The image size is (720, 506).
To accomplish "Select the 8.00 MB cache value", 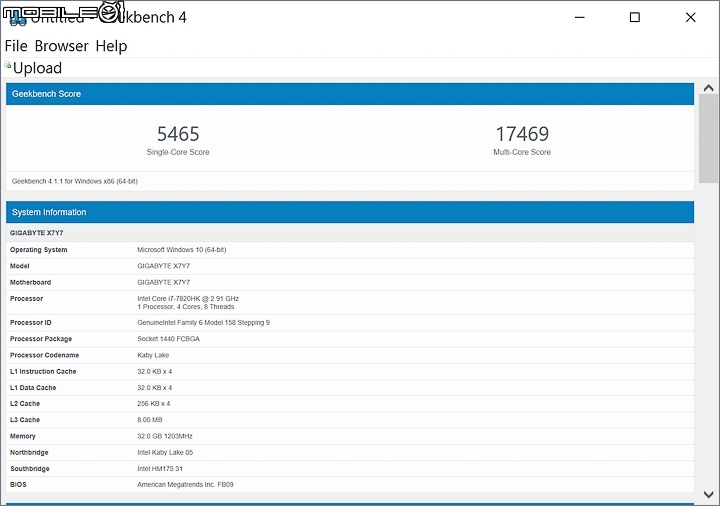I will 150,420.
